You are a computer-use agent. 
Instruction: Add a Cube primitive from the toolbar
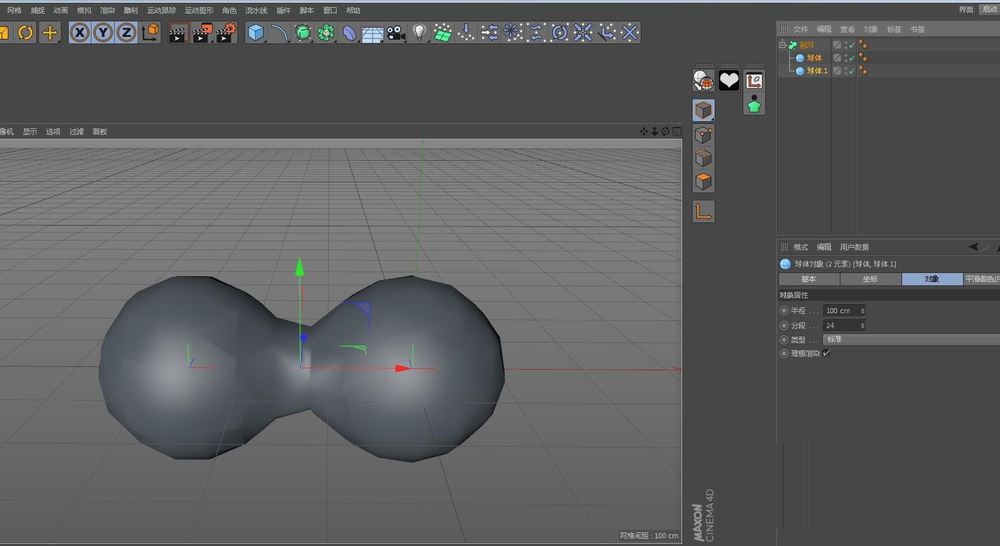(x=256, y=33)
